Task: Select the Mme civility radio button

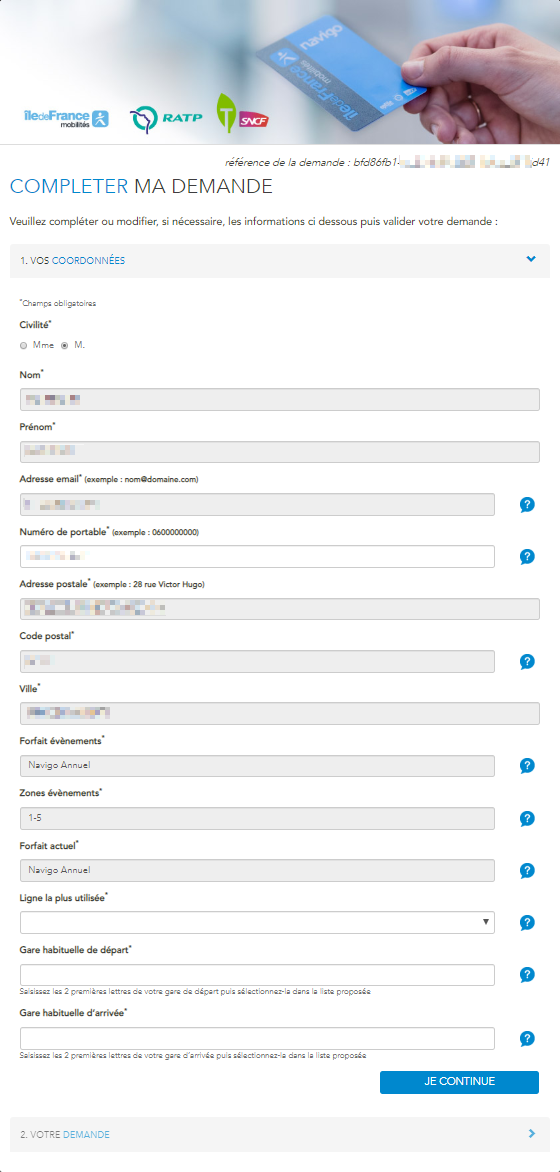Action: (24, 345)
